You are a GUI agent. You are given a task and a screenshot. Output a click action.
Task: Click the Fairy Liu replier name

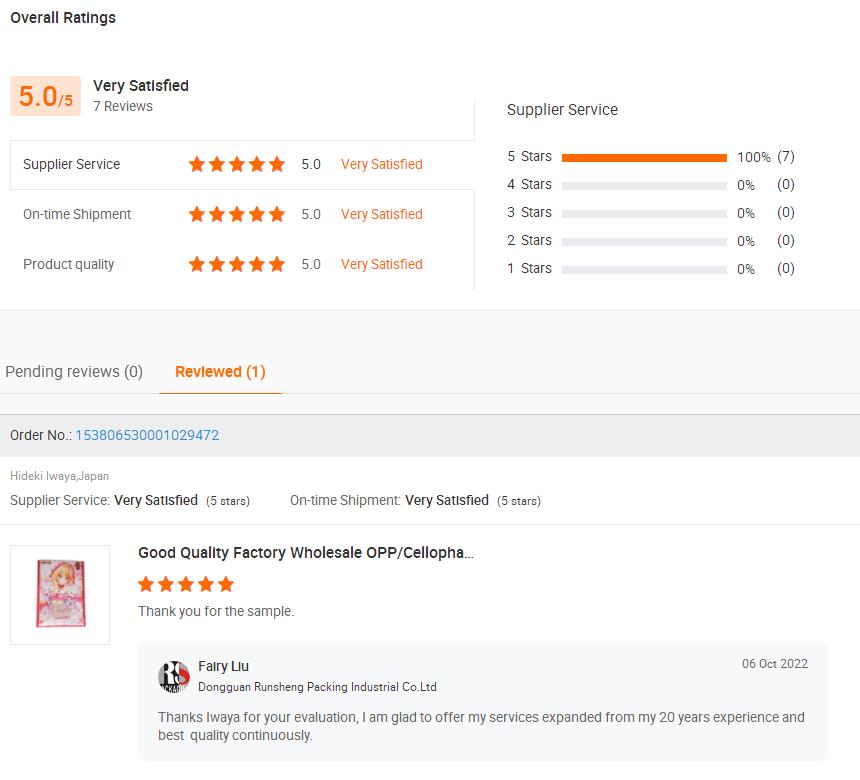tap(224, 666)
